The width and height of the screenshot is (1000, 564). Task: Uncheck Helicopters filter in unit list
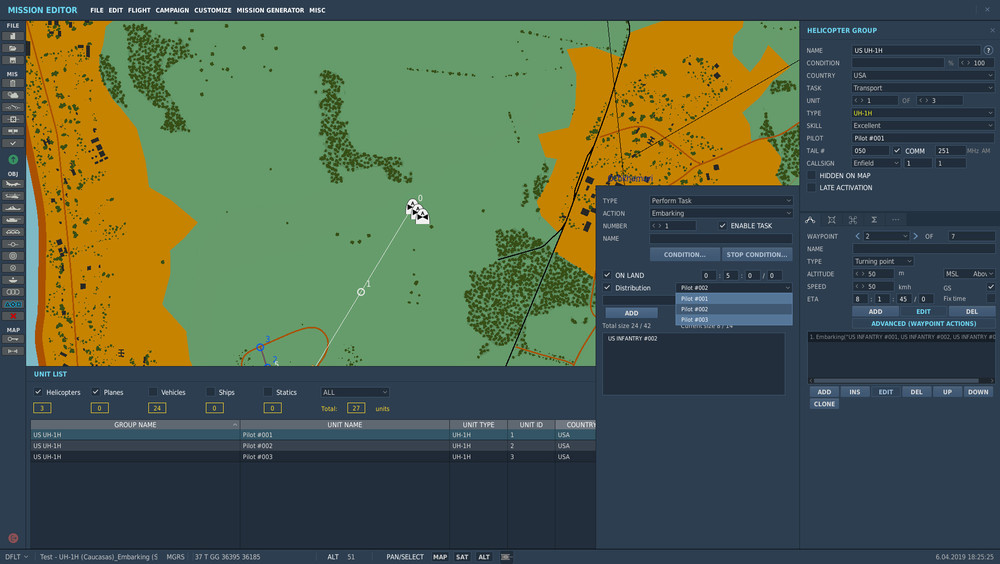38,392
